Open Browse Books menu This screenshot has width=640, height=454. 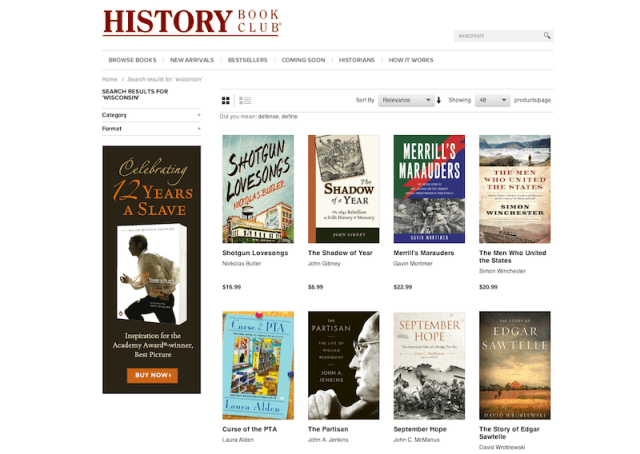132,60
